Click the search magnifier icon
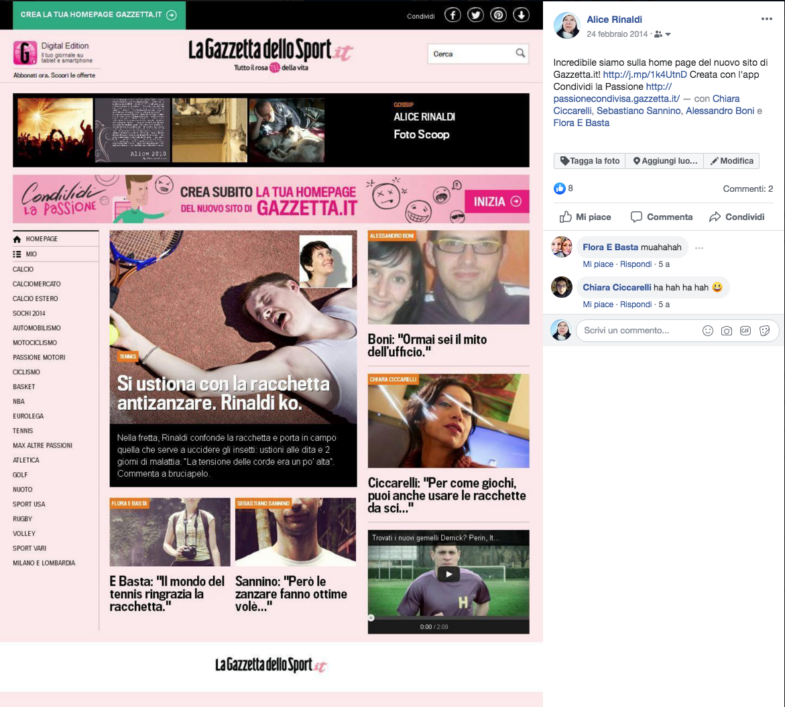 point(520,53)
